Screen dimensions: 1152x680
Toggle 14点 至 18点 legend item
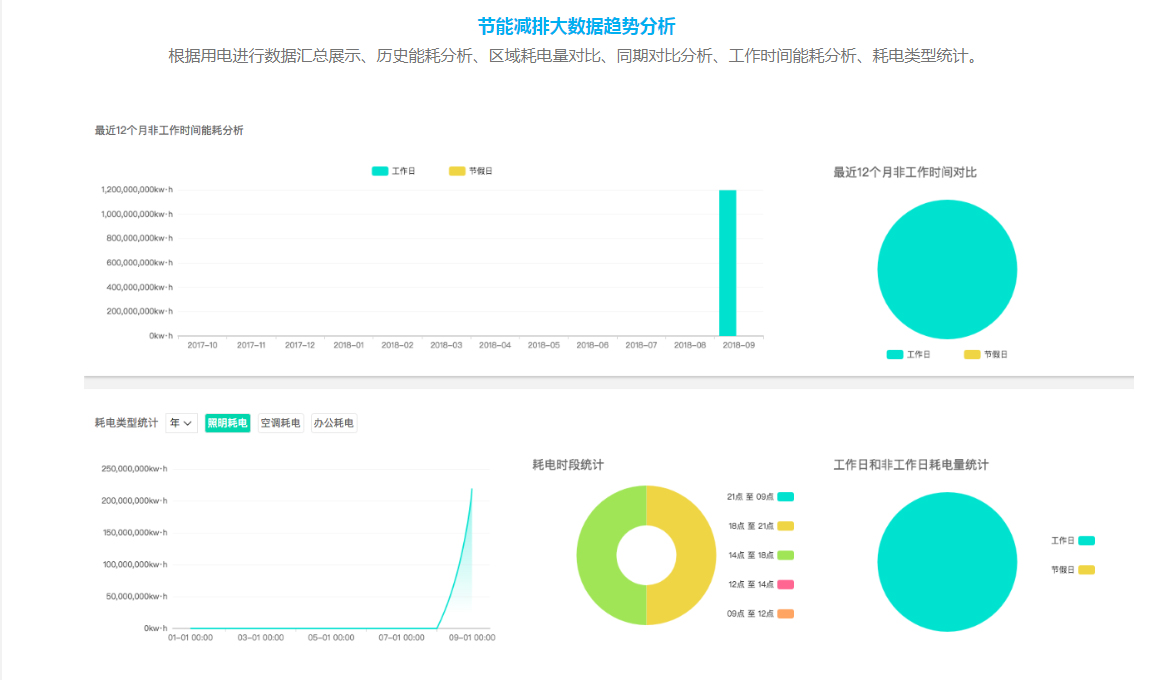click(x=760, y=555)
